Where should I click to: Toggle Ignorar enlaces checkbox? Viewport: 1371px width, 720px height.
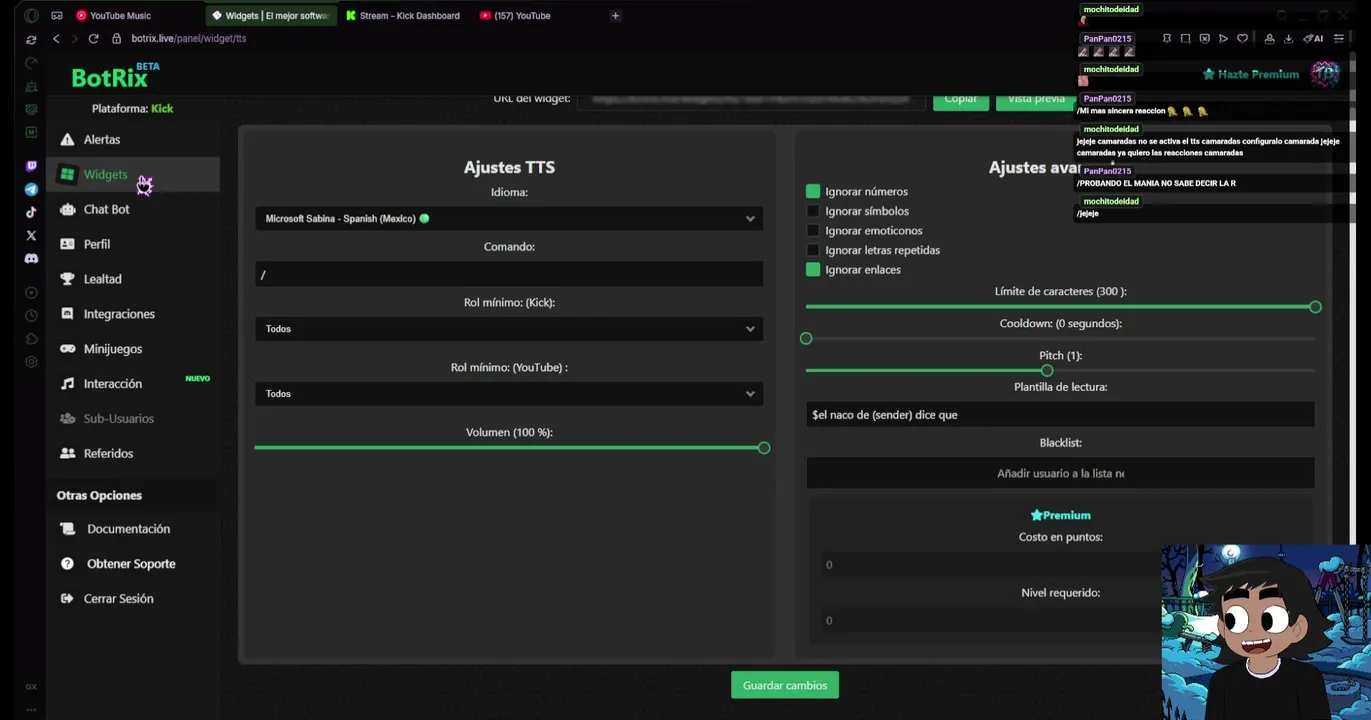click(x=813, y=270)
